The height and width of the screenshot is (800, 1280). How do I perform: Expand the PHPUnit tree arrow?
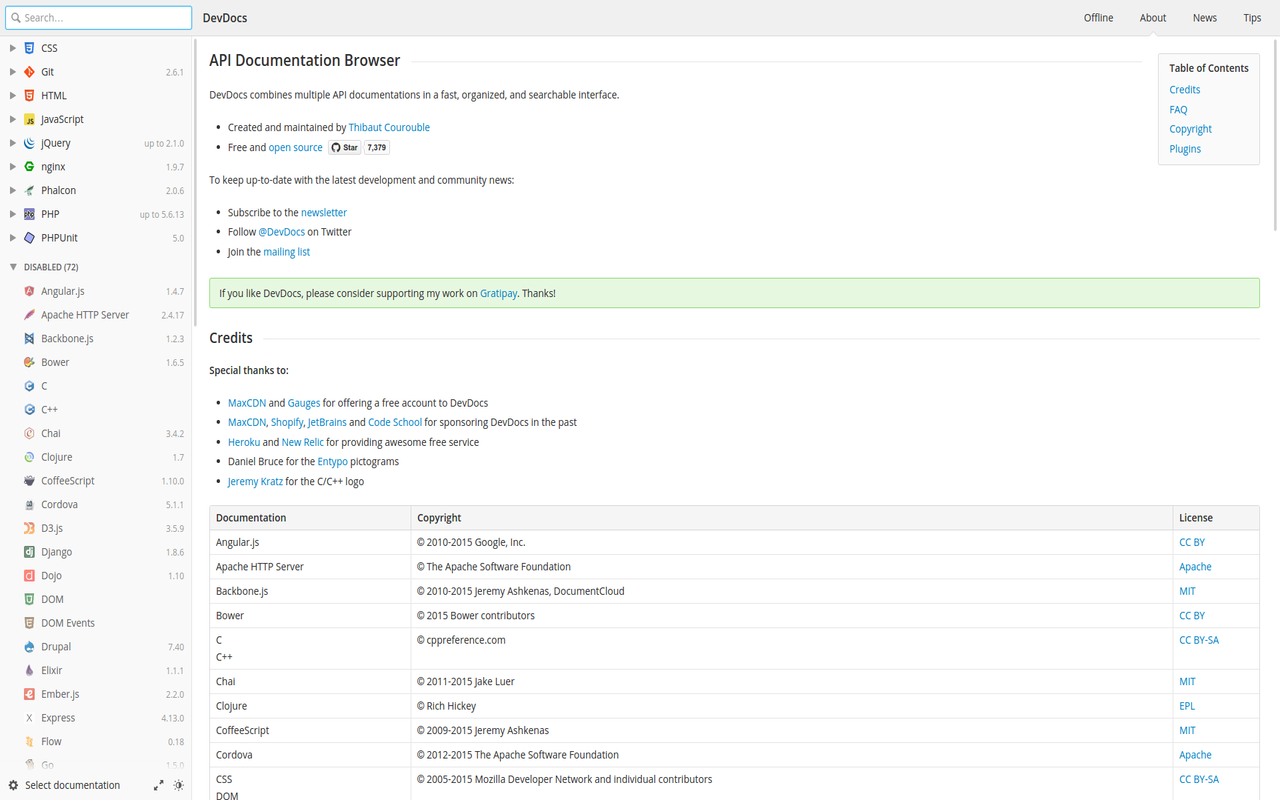click(13, 238)
